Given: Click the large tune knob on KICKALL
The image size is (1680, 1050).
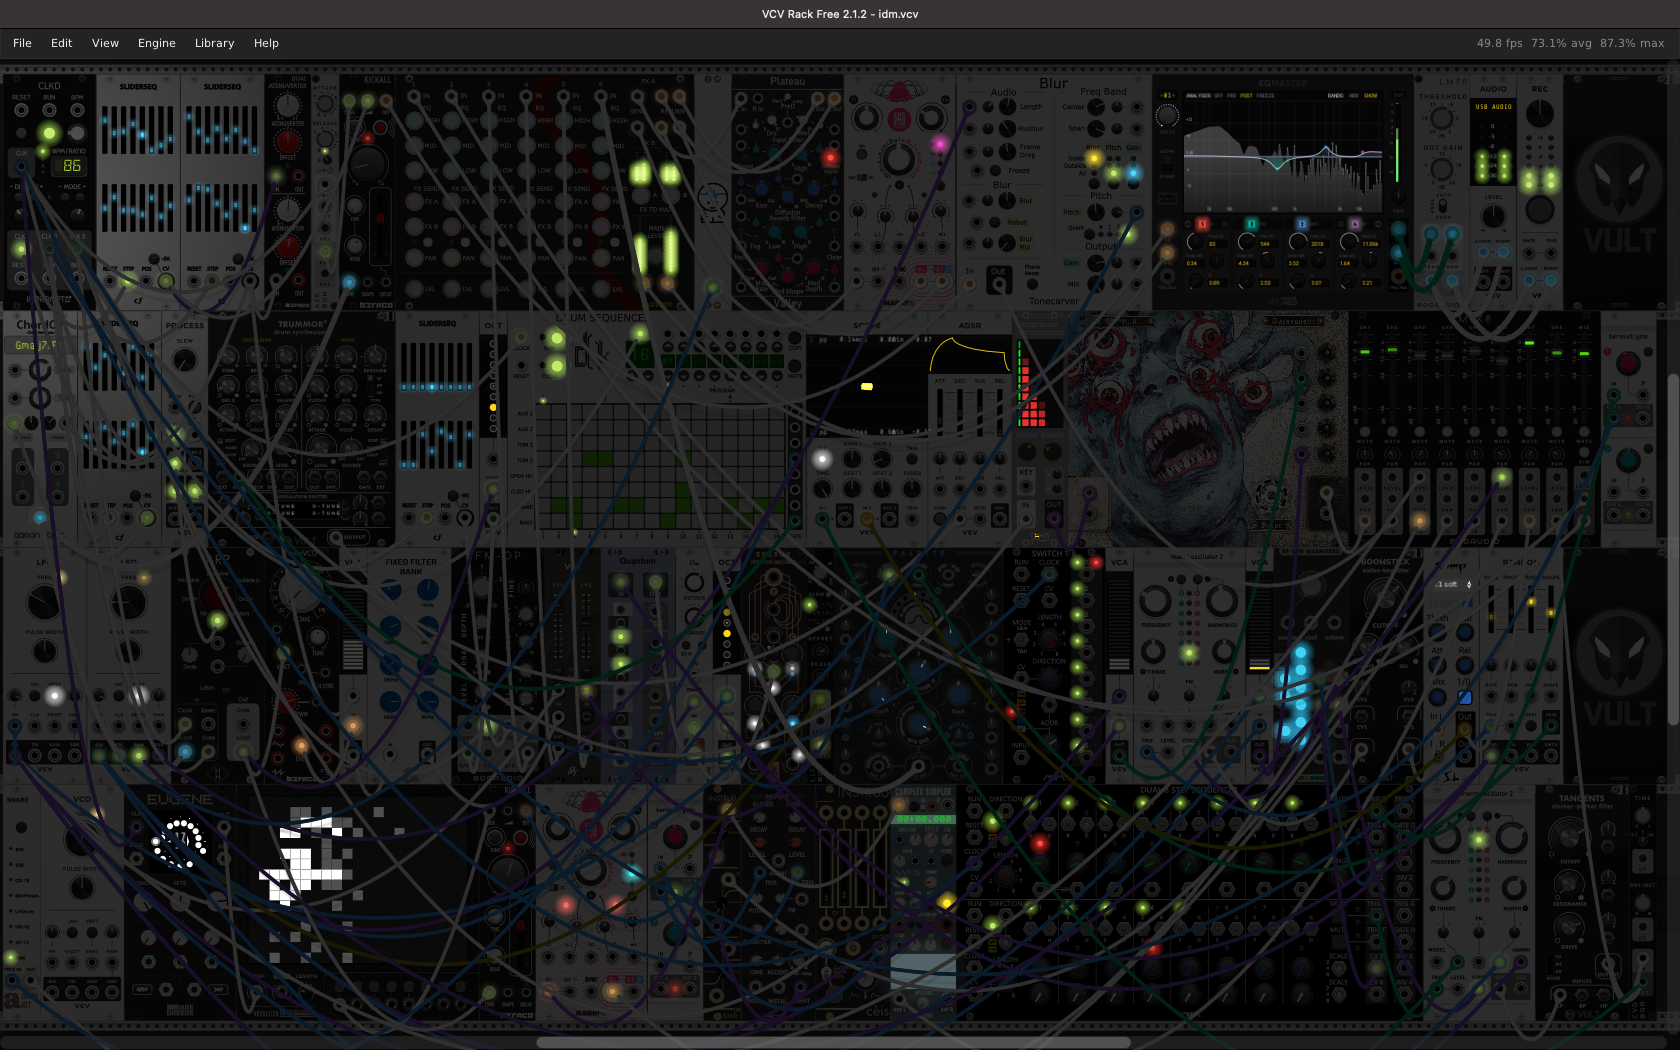Looking at the screenshot, I should click(x=368, y=164).
